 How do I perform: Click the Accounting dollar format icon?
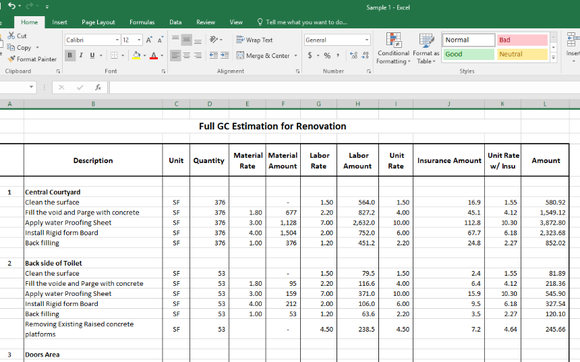310,55
